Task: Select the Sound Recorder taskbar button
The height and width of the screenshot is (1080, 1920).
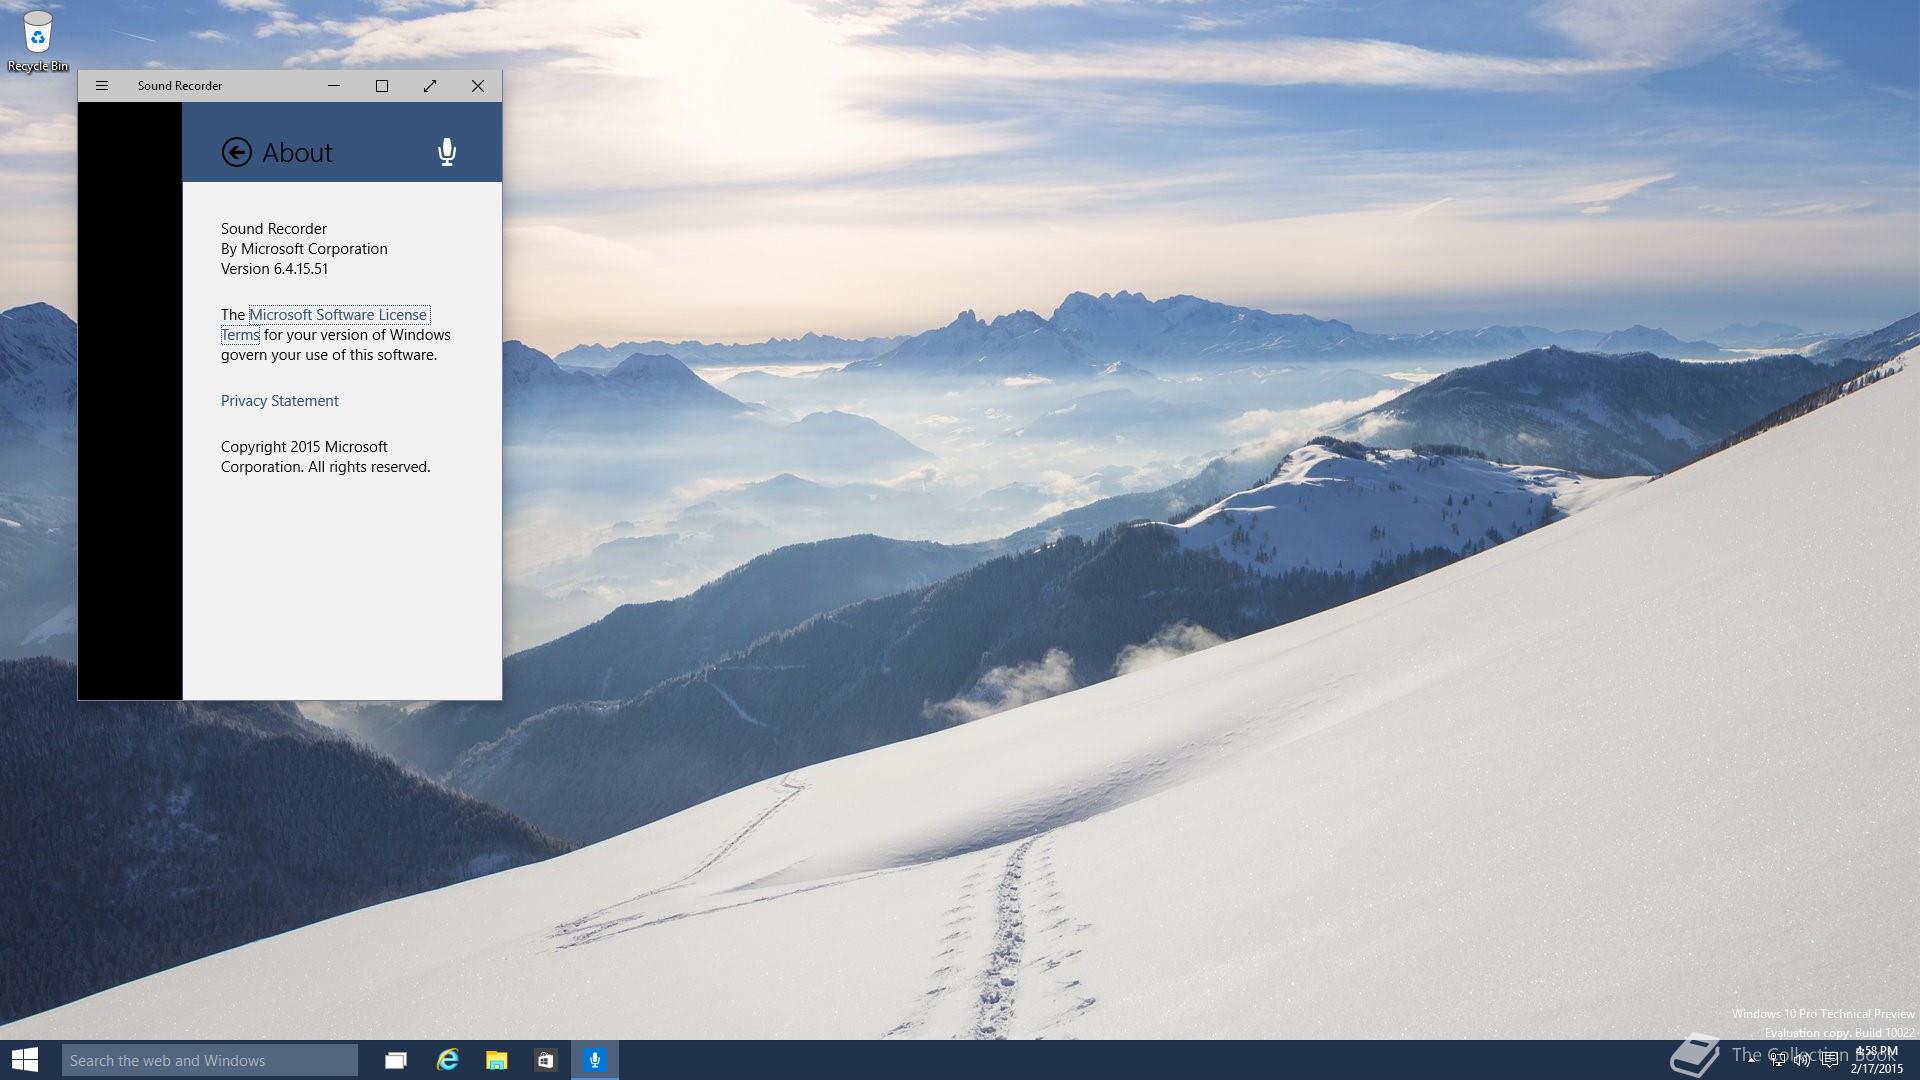Action: point(595,1060)
